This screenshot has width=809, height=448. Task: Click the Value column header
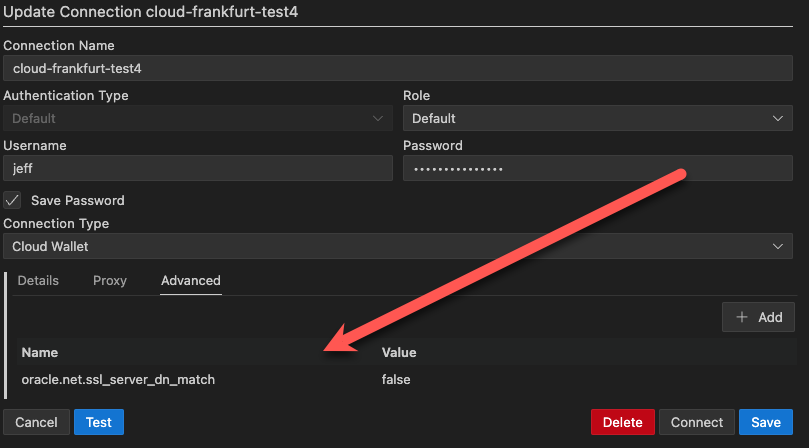[x=399, y=352]
